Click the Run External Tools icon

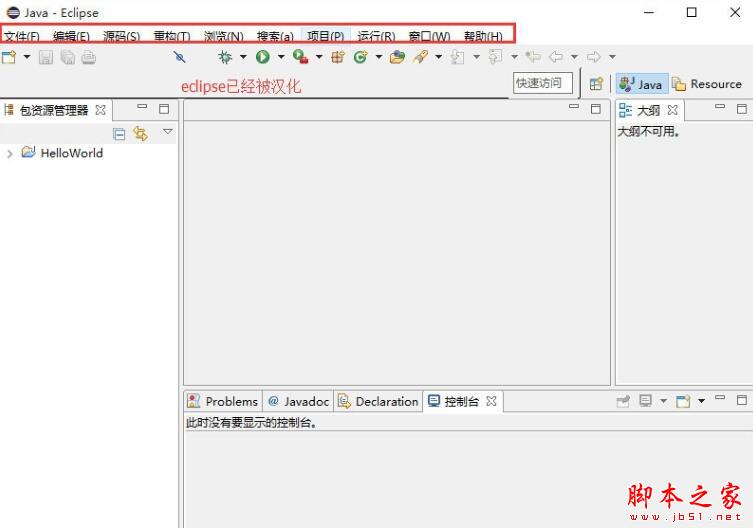point(301,57)
